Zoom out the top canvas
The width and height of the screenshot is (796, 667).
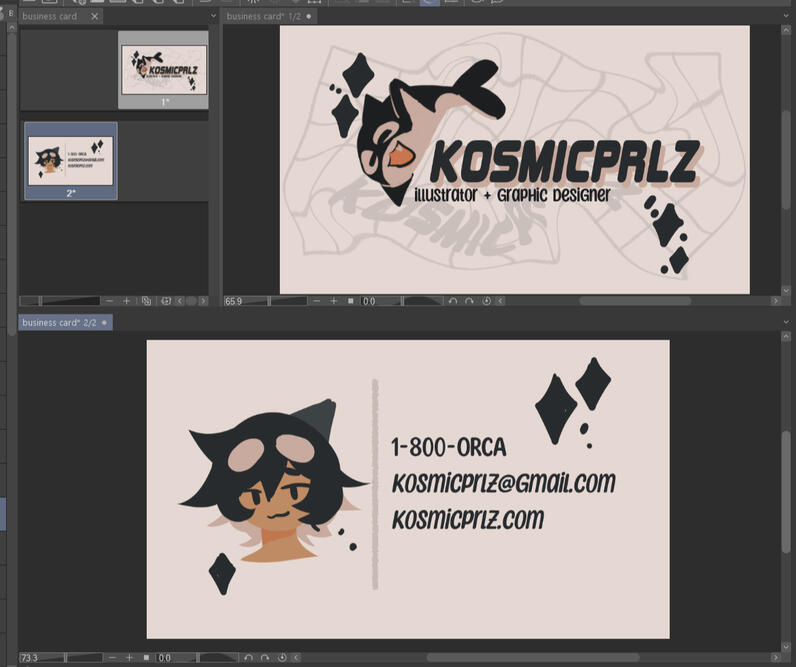pyautogui.click(x=317, y=301)
